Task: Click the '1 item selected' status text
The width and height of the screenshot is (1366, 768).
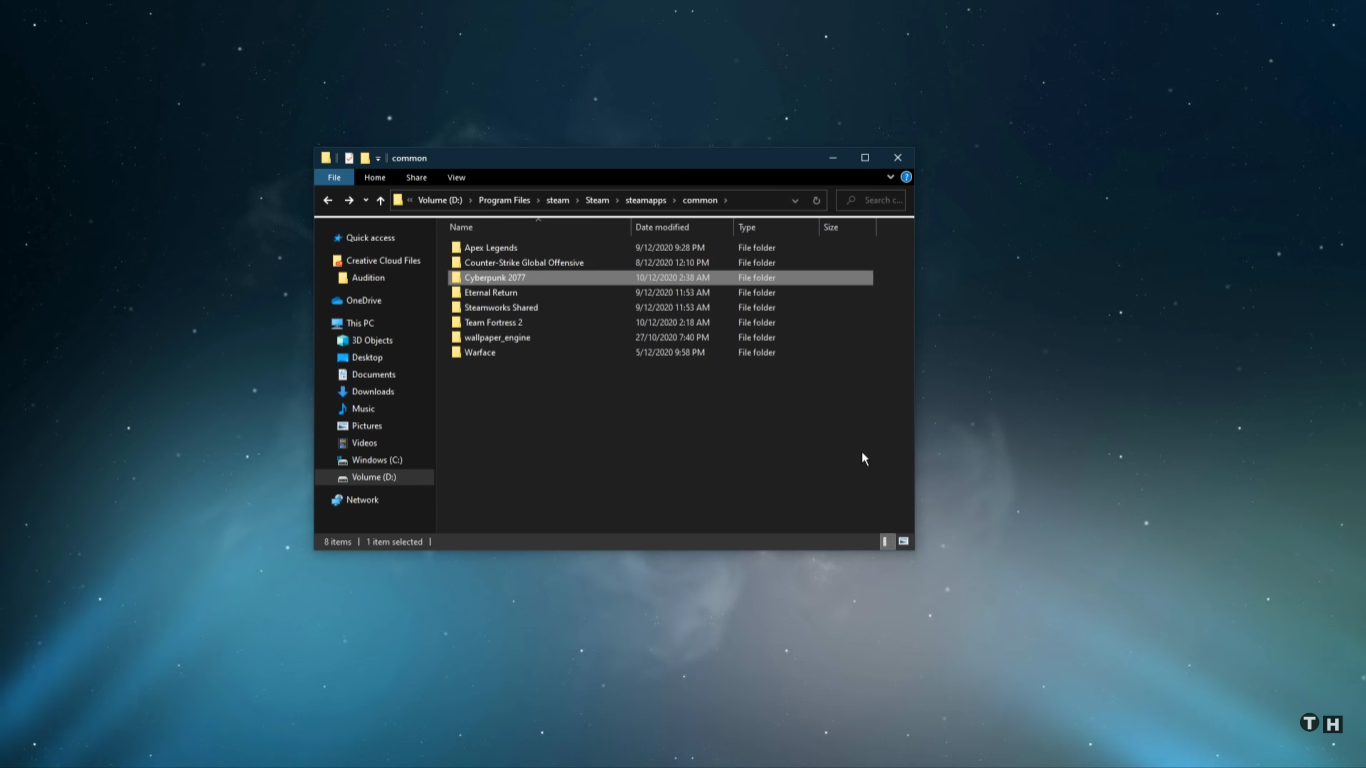Action: (x=394, y=542)
